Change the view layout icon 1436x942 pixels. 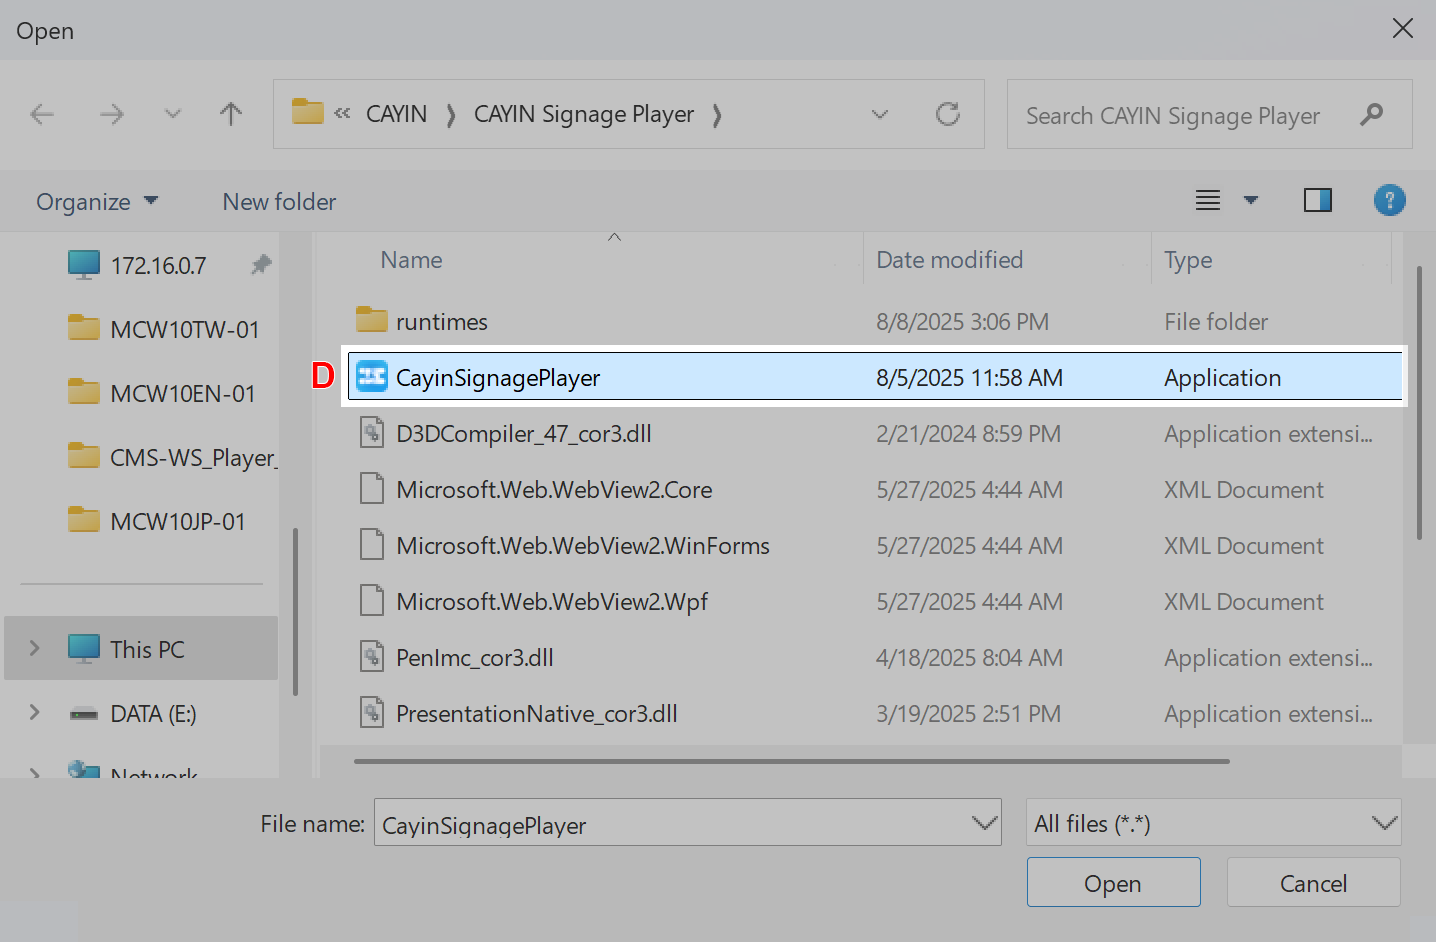click(x=1208, y=201)
